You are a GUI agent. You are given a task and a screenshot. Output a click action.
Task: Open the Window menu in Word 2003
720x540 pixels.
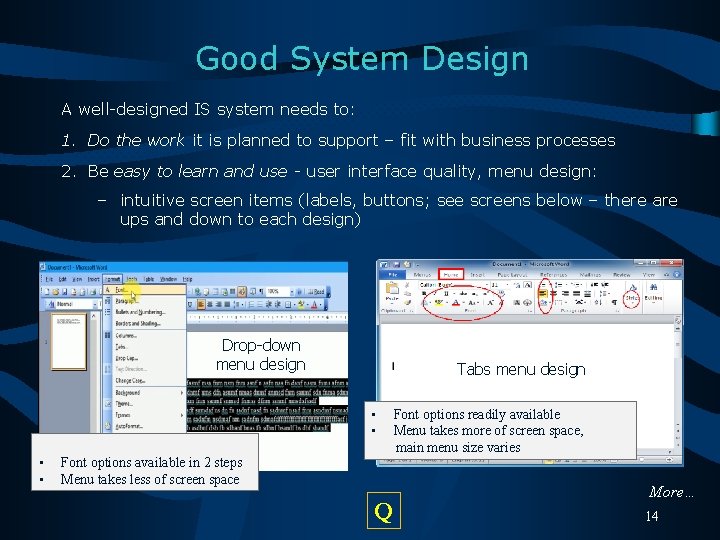pyautogui.click(x=168, y=279)
